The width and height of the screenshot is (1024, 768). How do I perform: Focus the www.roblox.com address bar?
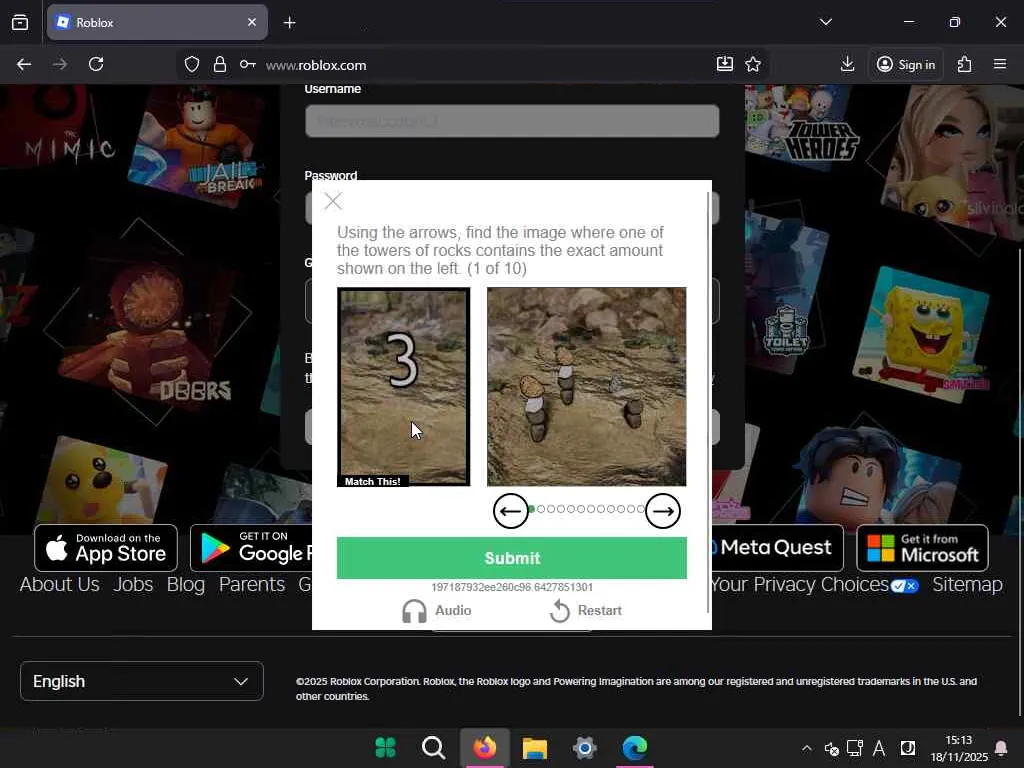pyautogui.click(x=483, y=65)
